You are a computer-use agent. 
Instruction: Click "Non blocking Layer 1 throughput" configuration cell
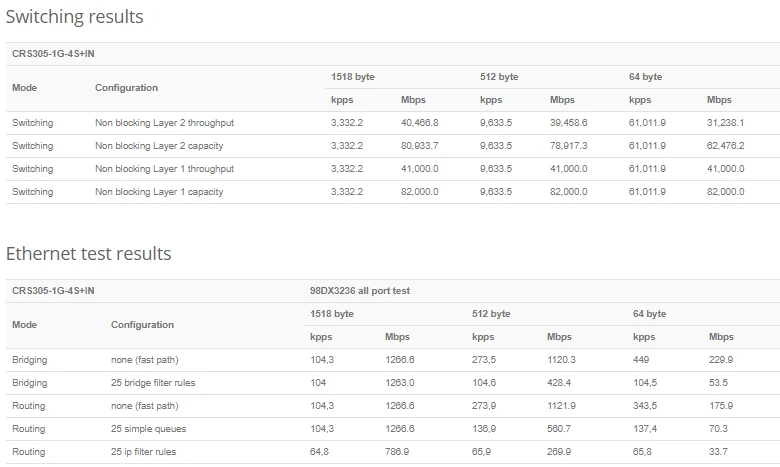[164, 169]
